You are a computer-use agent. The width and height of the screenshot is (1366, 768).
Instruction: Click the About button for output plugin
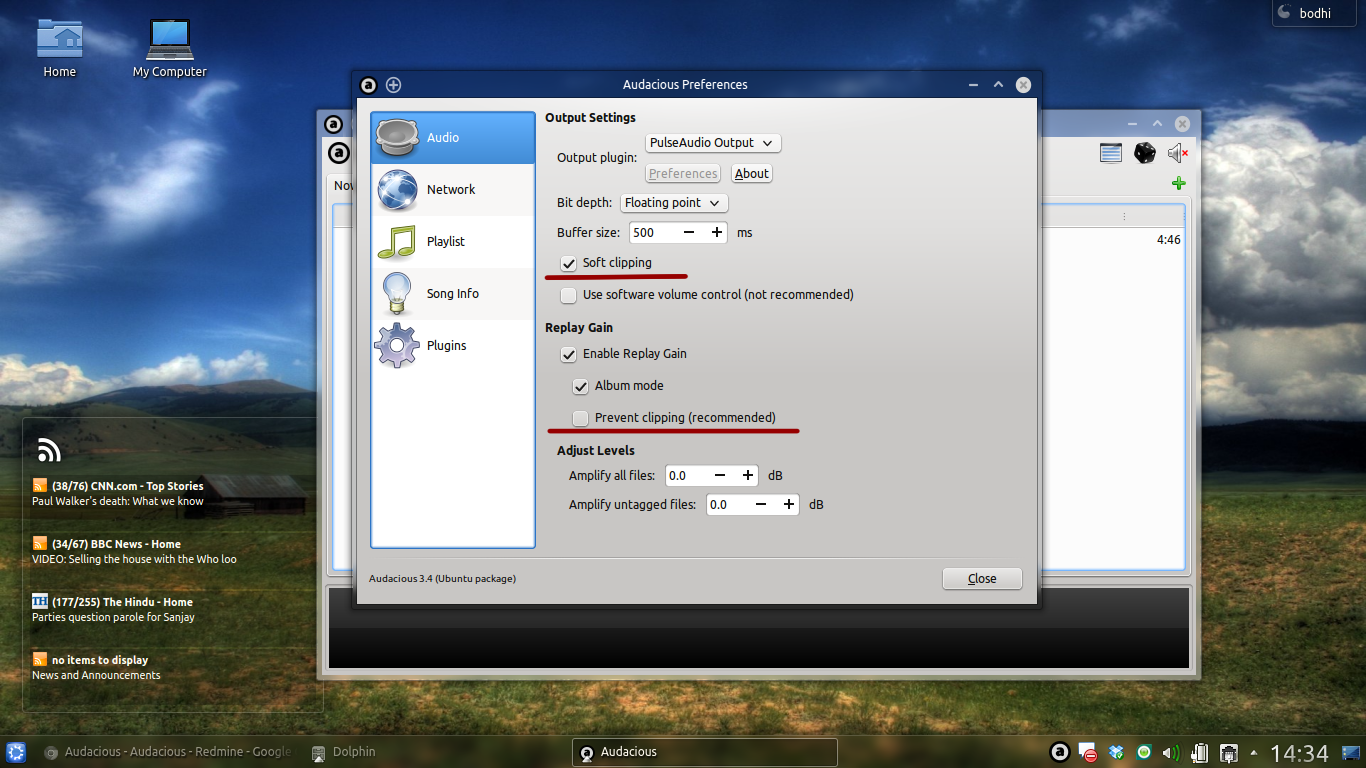[752, 174]
